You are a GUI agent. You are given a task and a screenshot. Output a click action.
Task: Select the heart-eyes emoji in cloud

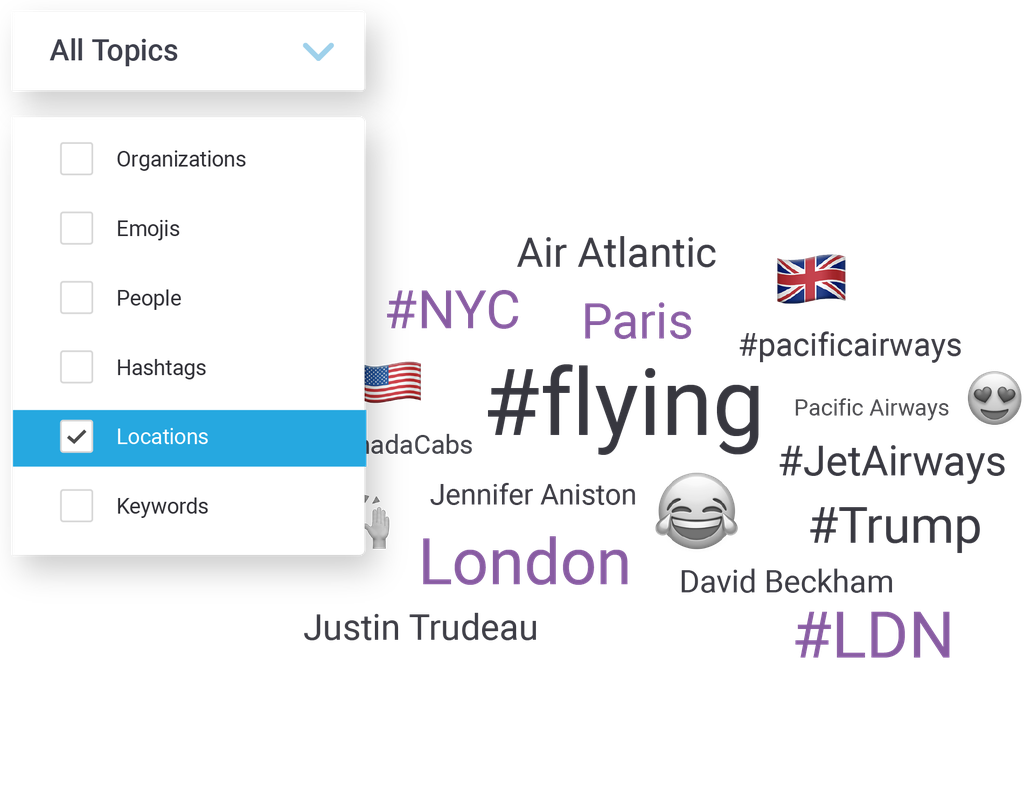tap(994, 398)
